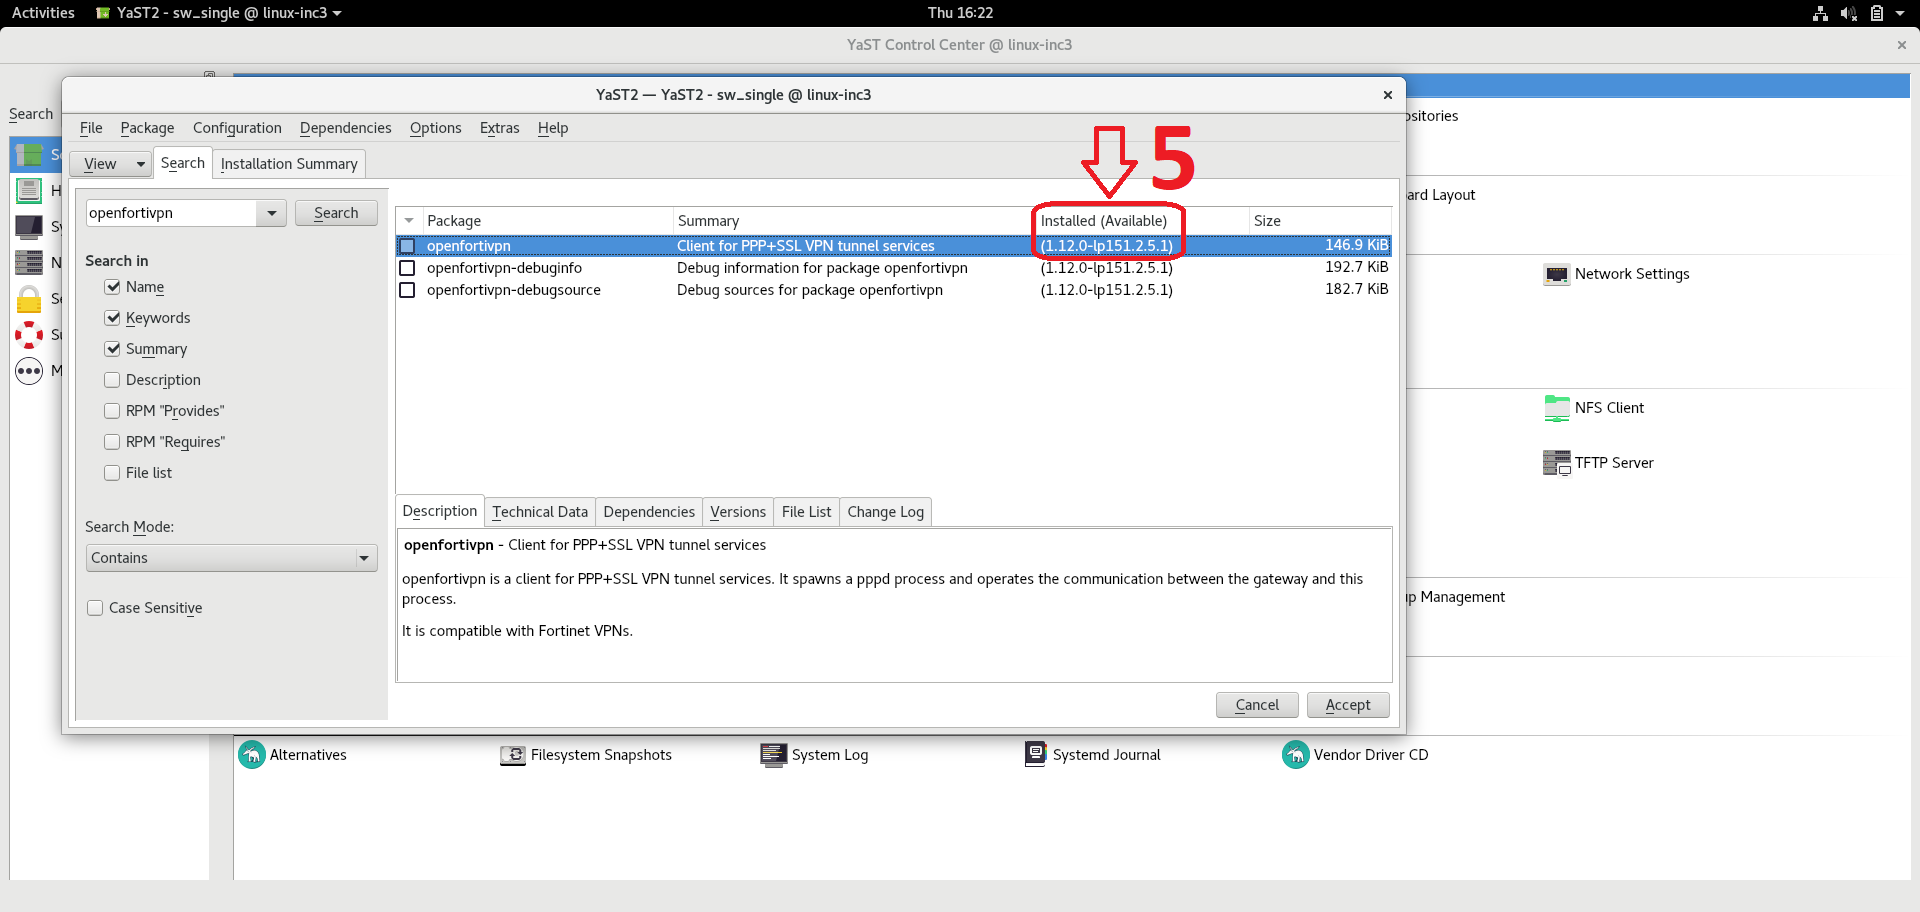The width and height of the screenshot is (1920, 912).
Task: Mark the openfortivpn-debuginfo package checkbox
Action: [x=407, y=268]
